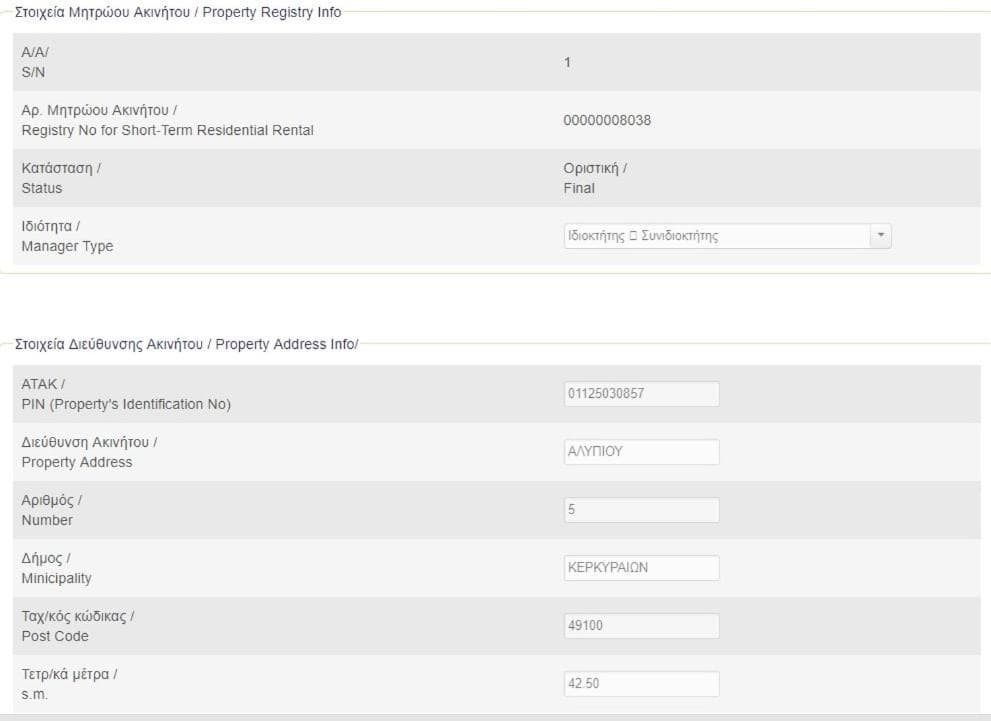
Task: Click the registry number value 00000008038
Action: click(607, 121)
